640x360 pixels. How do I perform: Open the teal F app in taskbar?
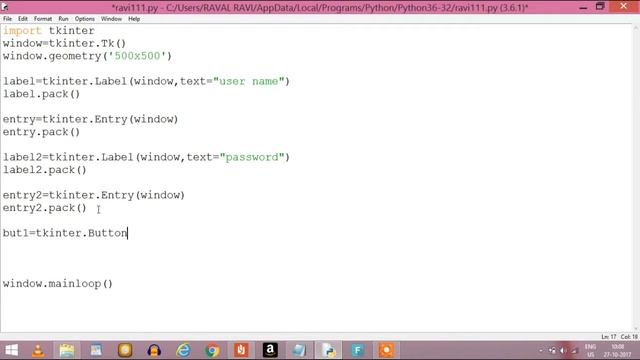pyautogui.click(x=357, y=350)
